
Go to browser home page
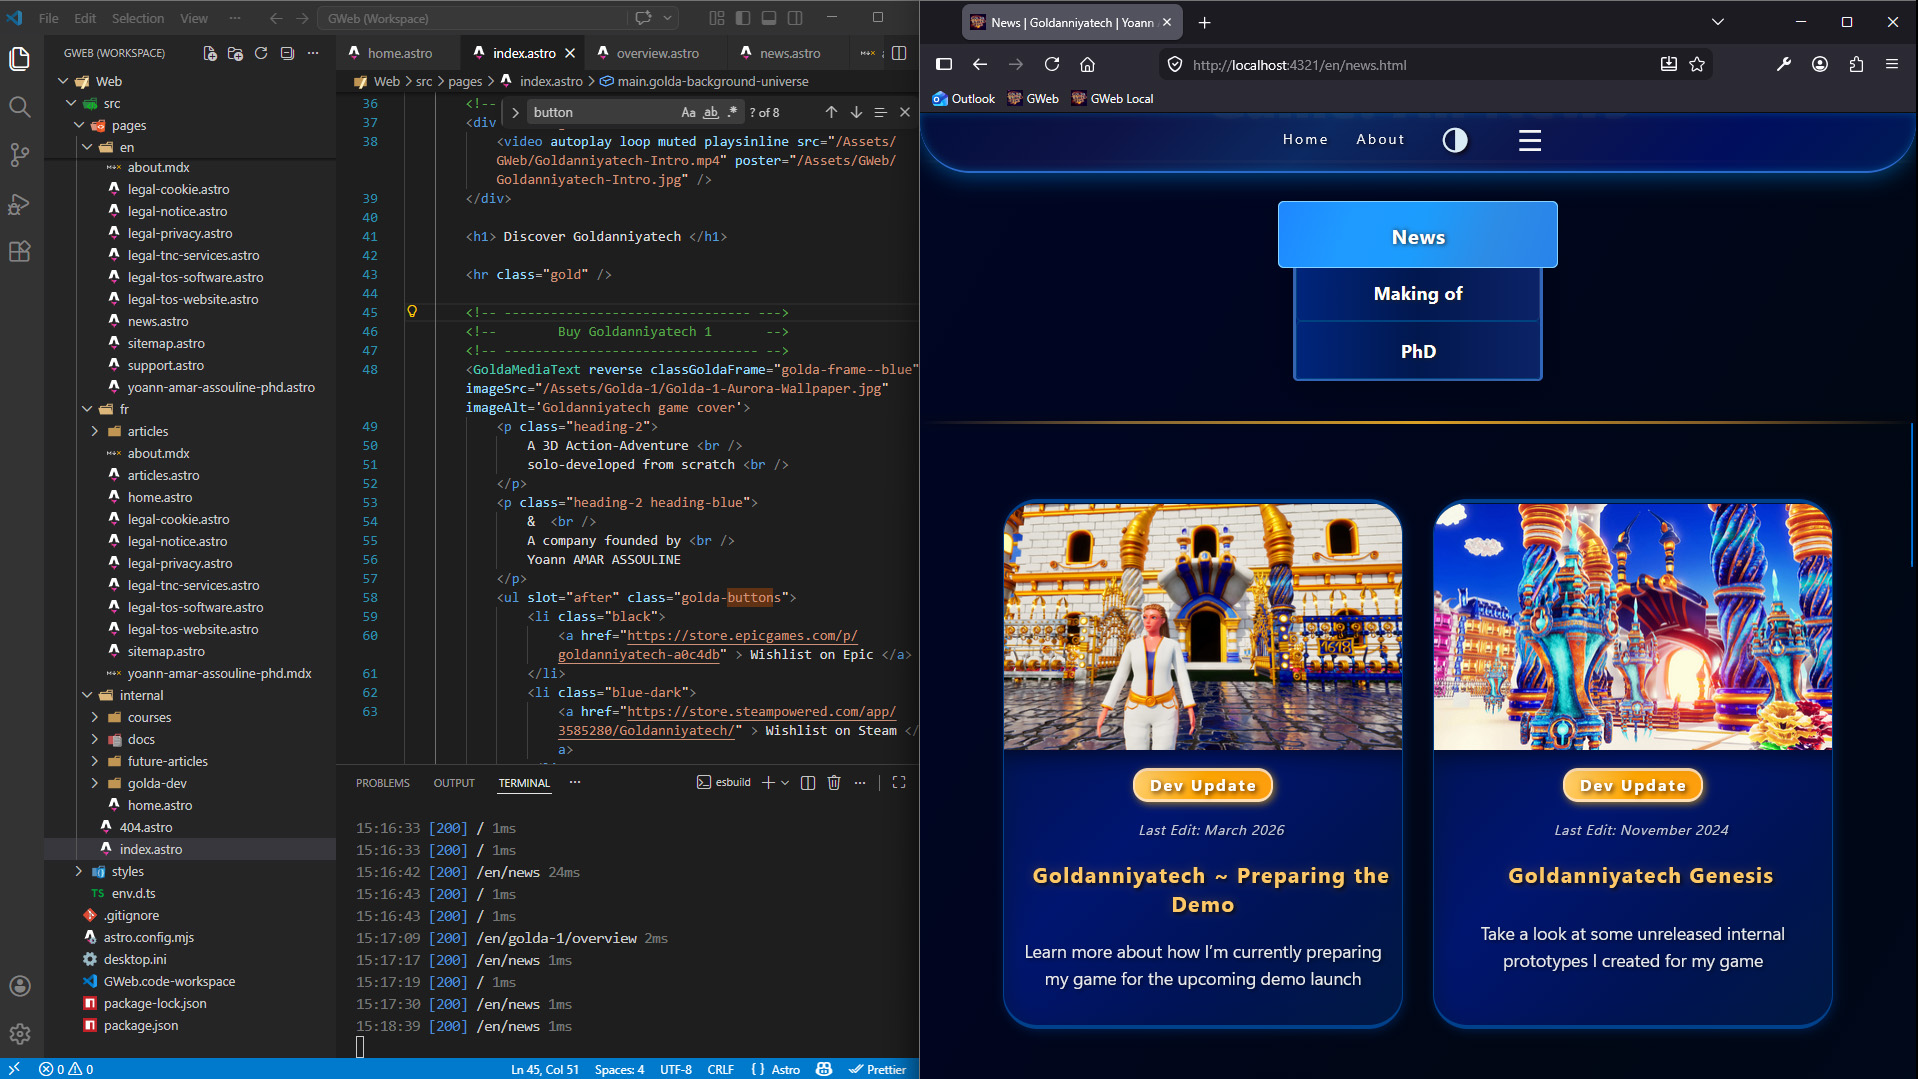point(1088,64)
